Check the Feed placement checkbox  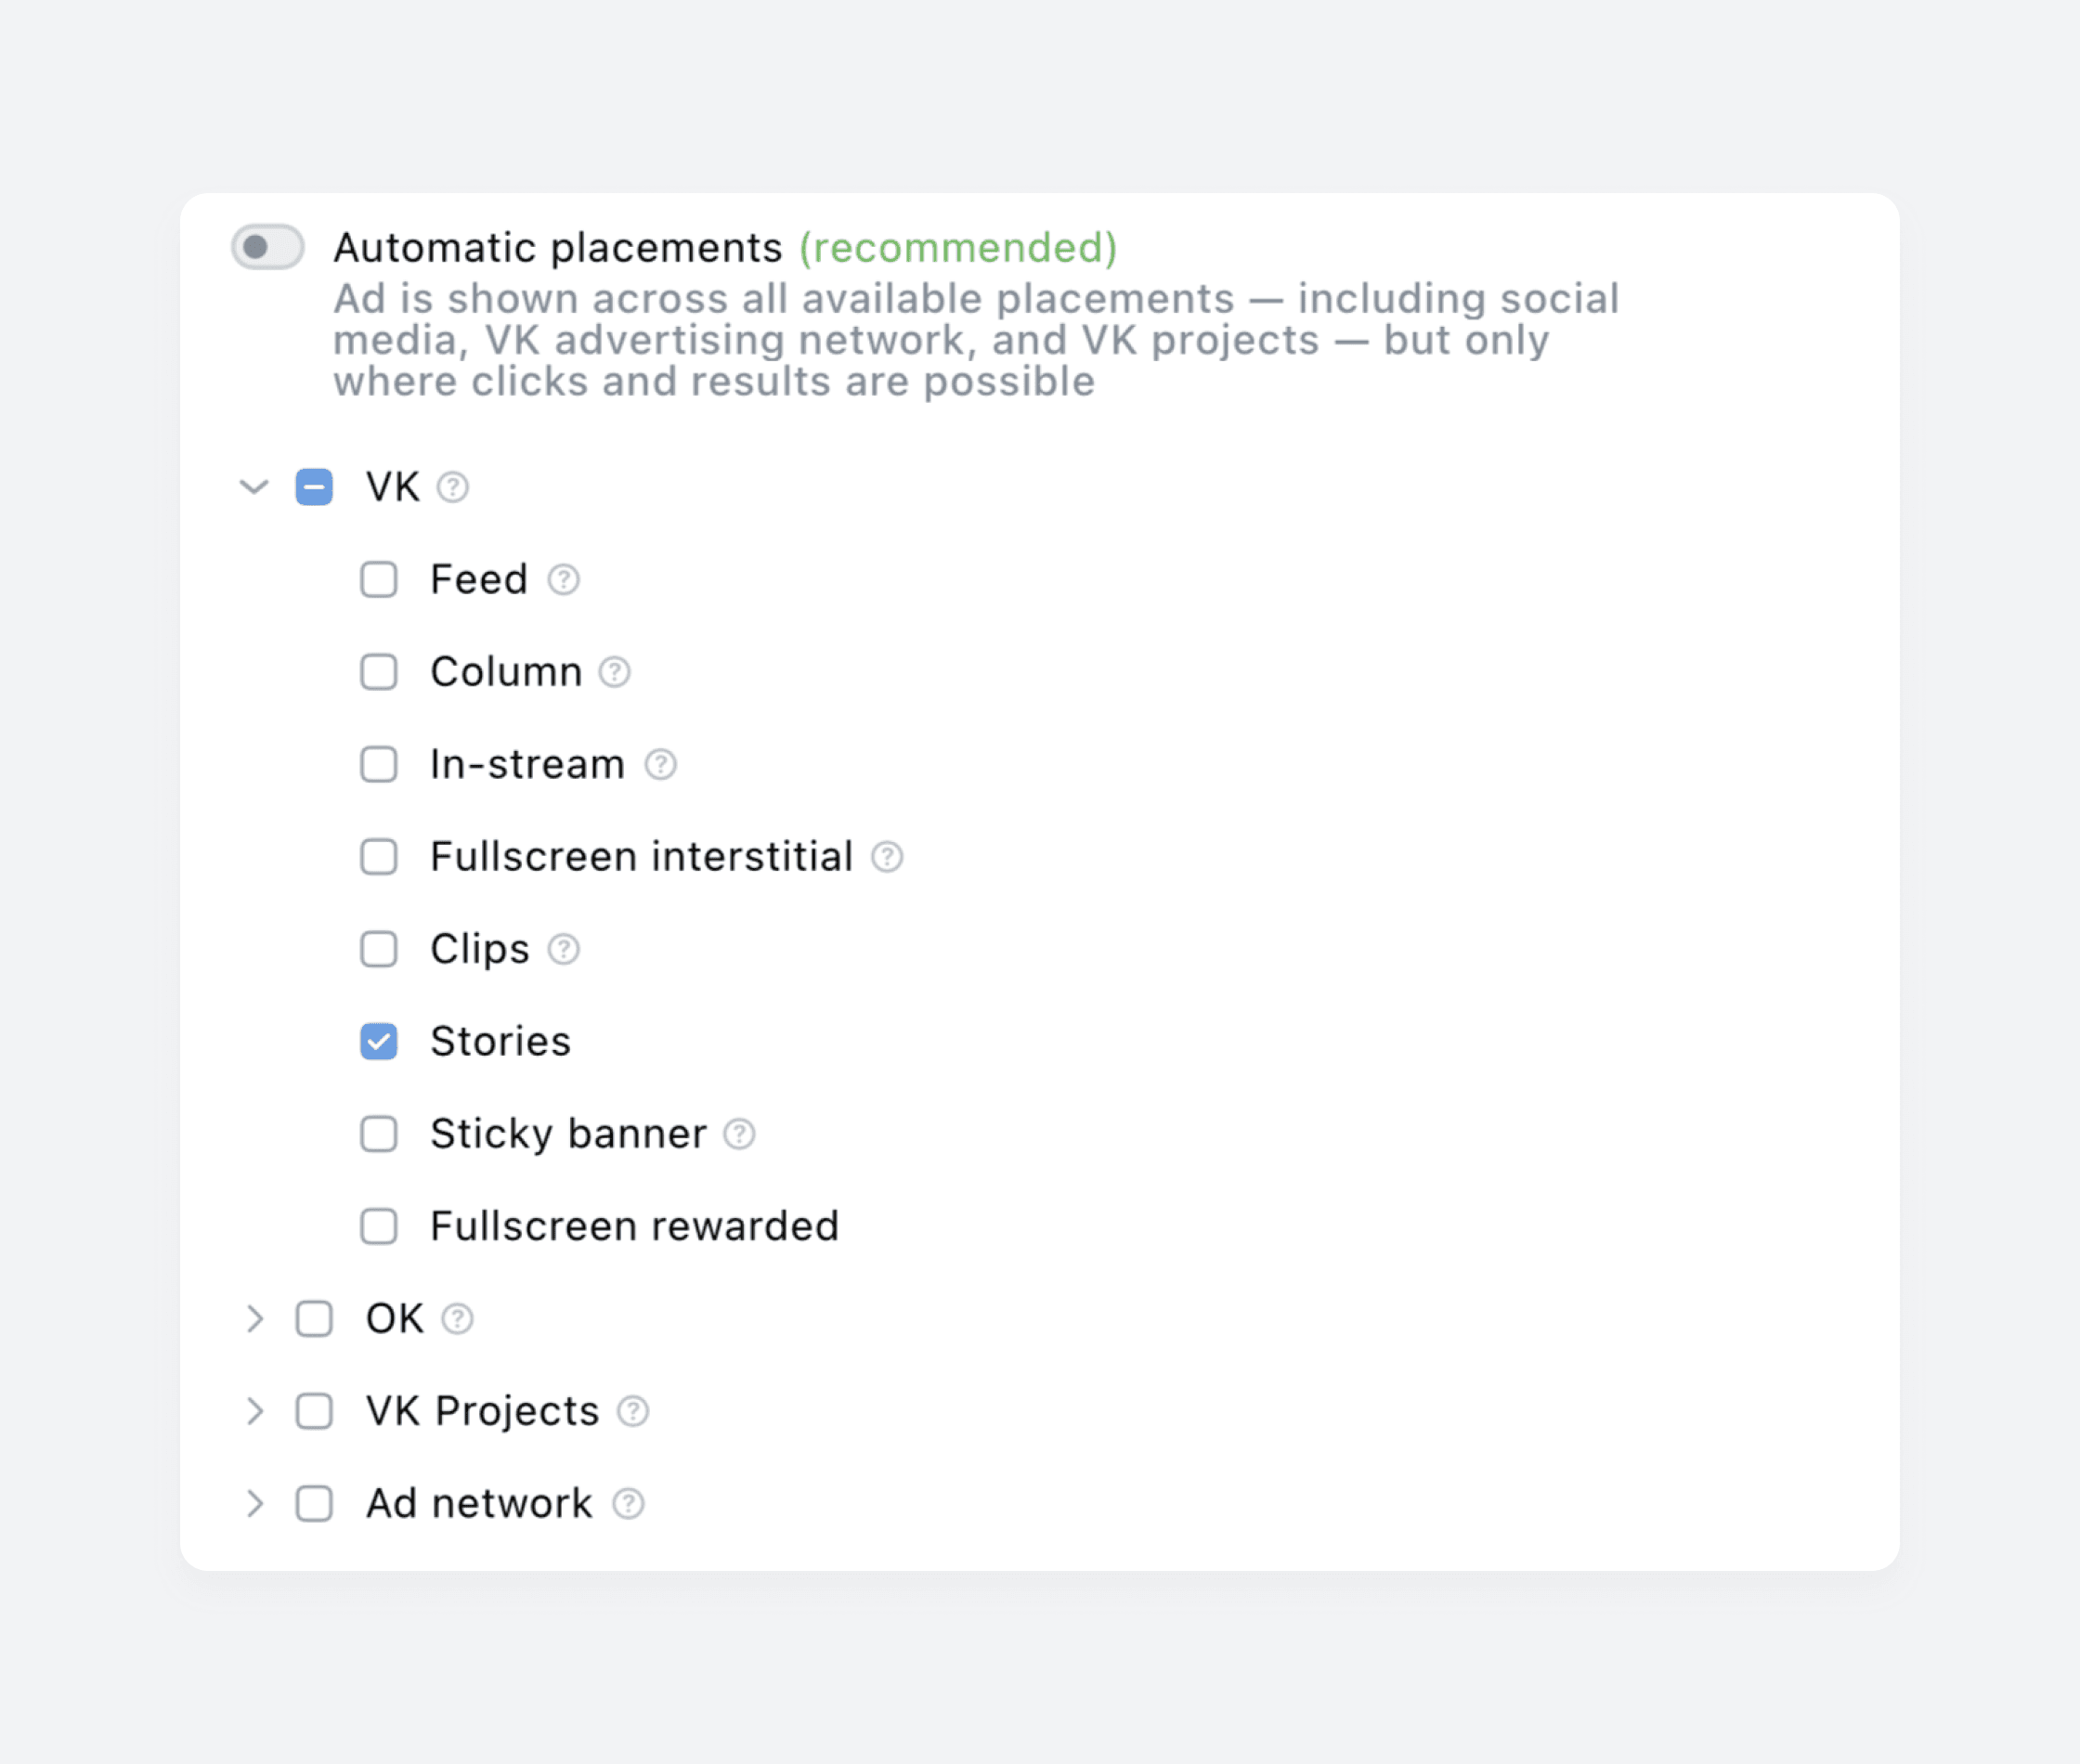point(379,580)
